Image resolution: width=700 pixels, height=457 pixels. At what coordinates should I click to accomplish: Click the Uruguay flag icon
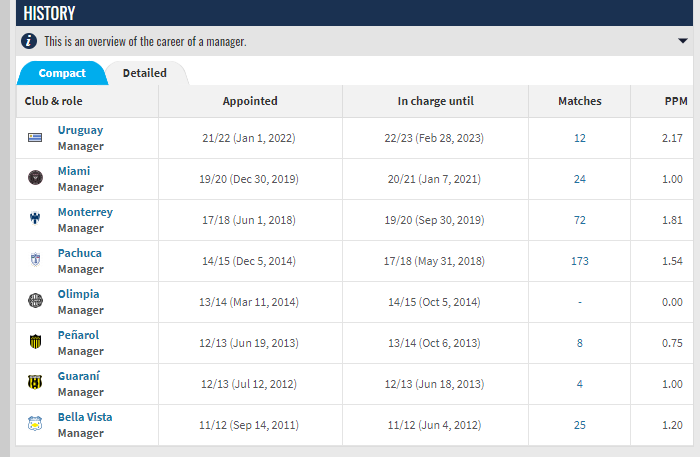tap(35, 138)
